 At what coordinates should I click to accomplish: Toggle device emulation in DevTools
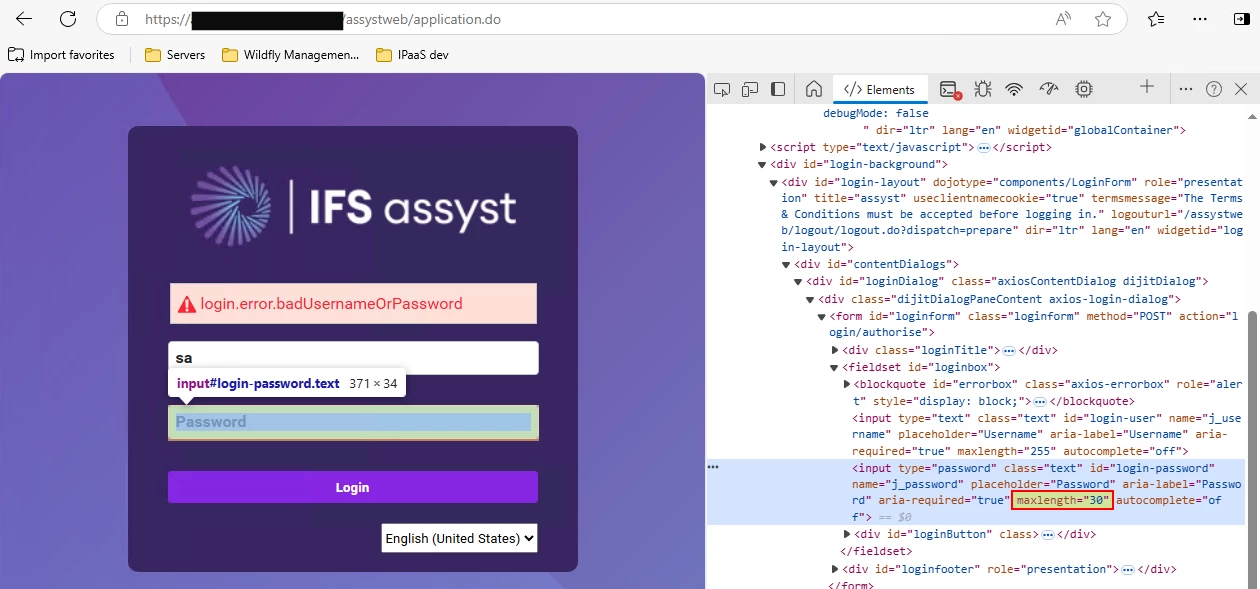[750, 89]
